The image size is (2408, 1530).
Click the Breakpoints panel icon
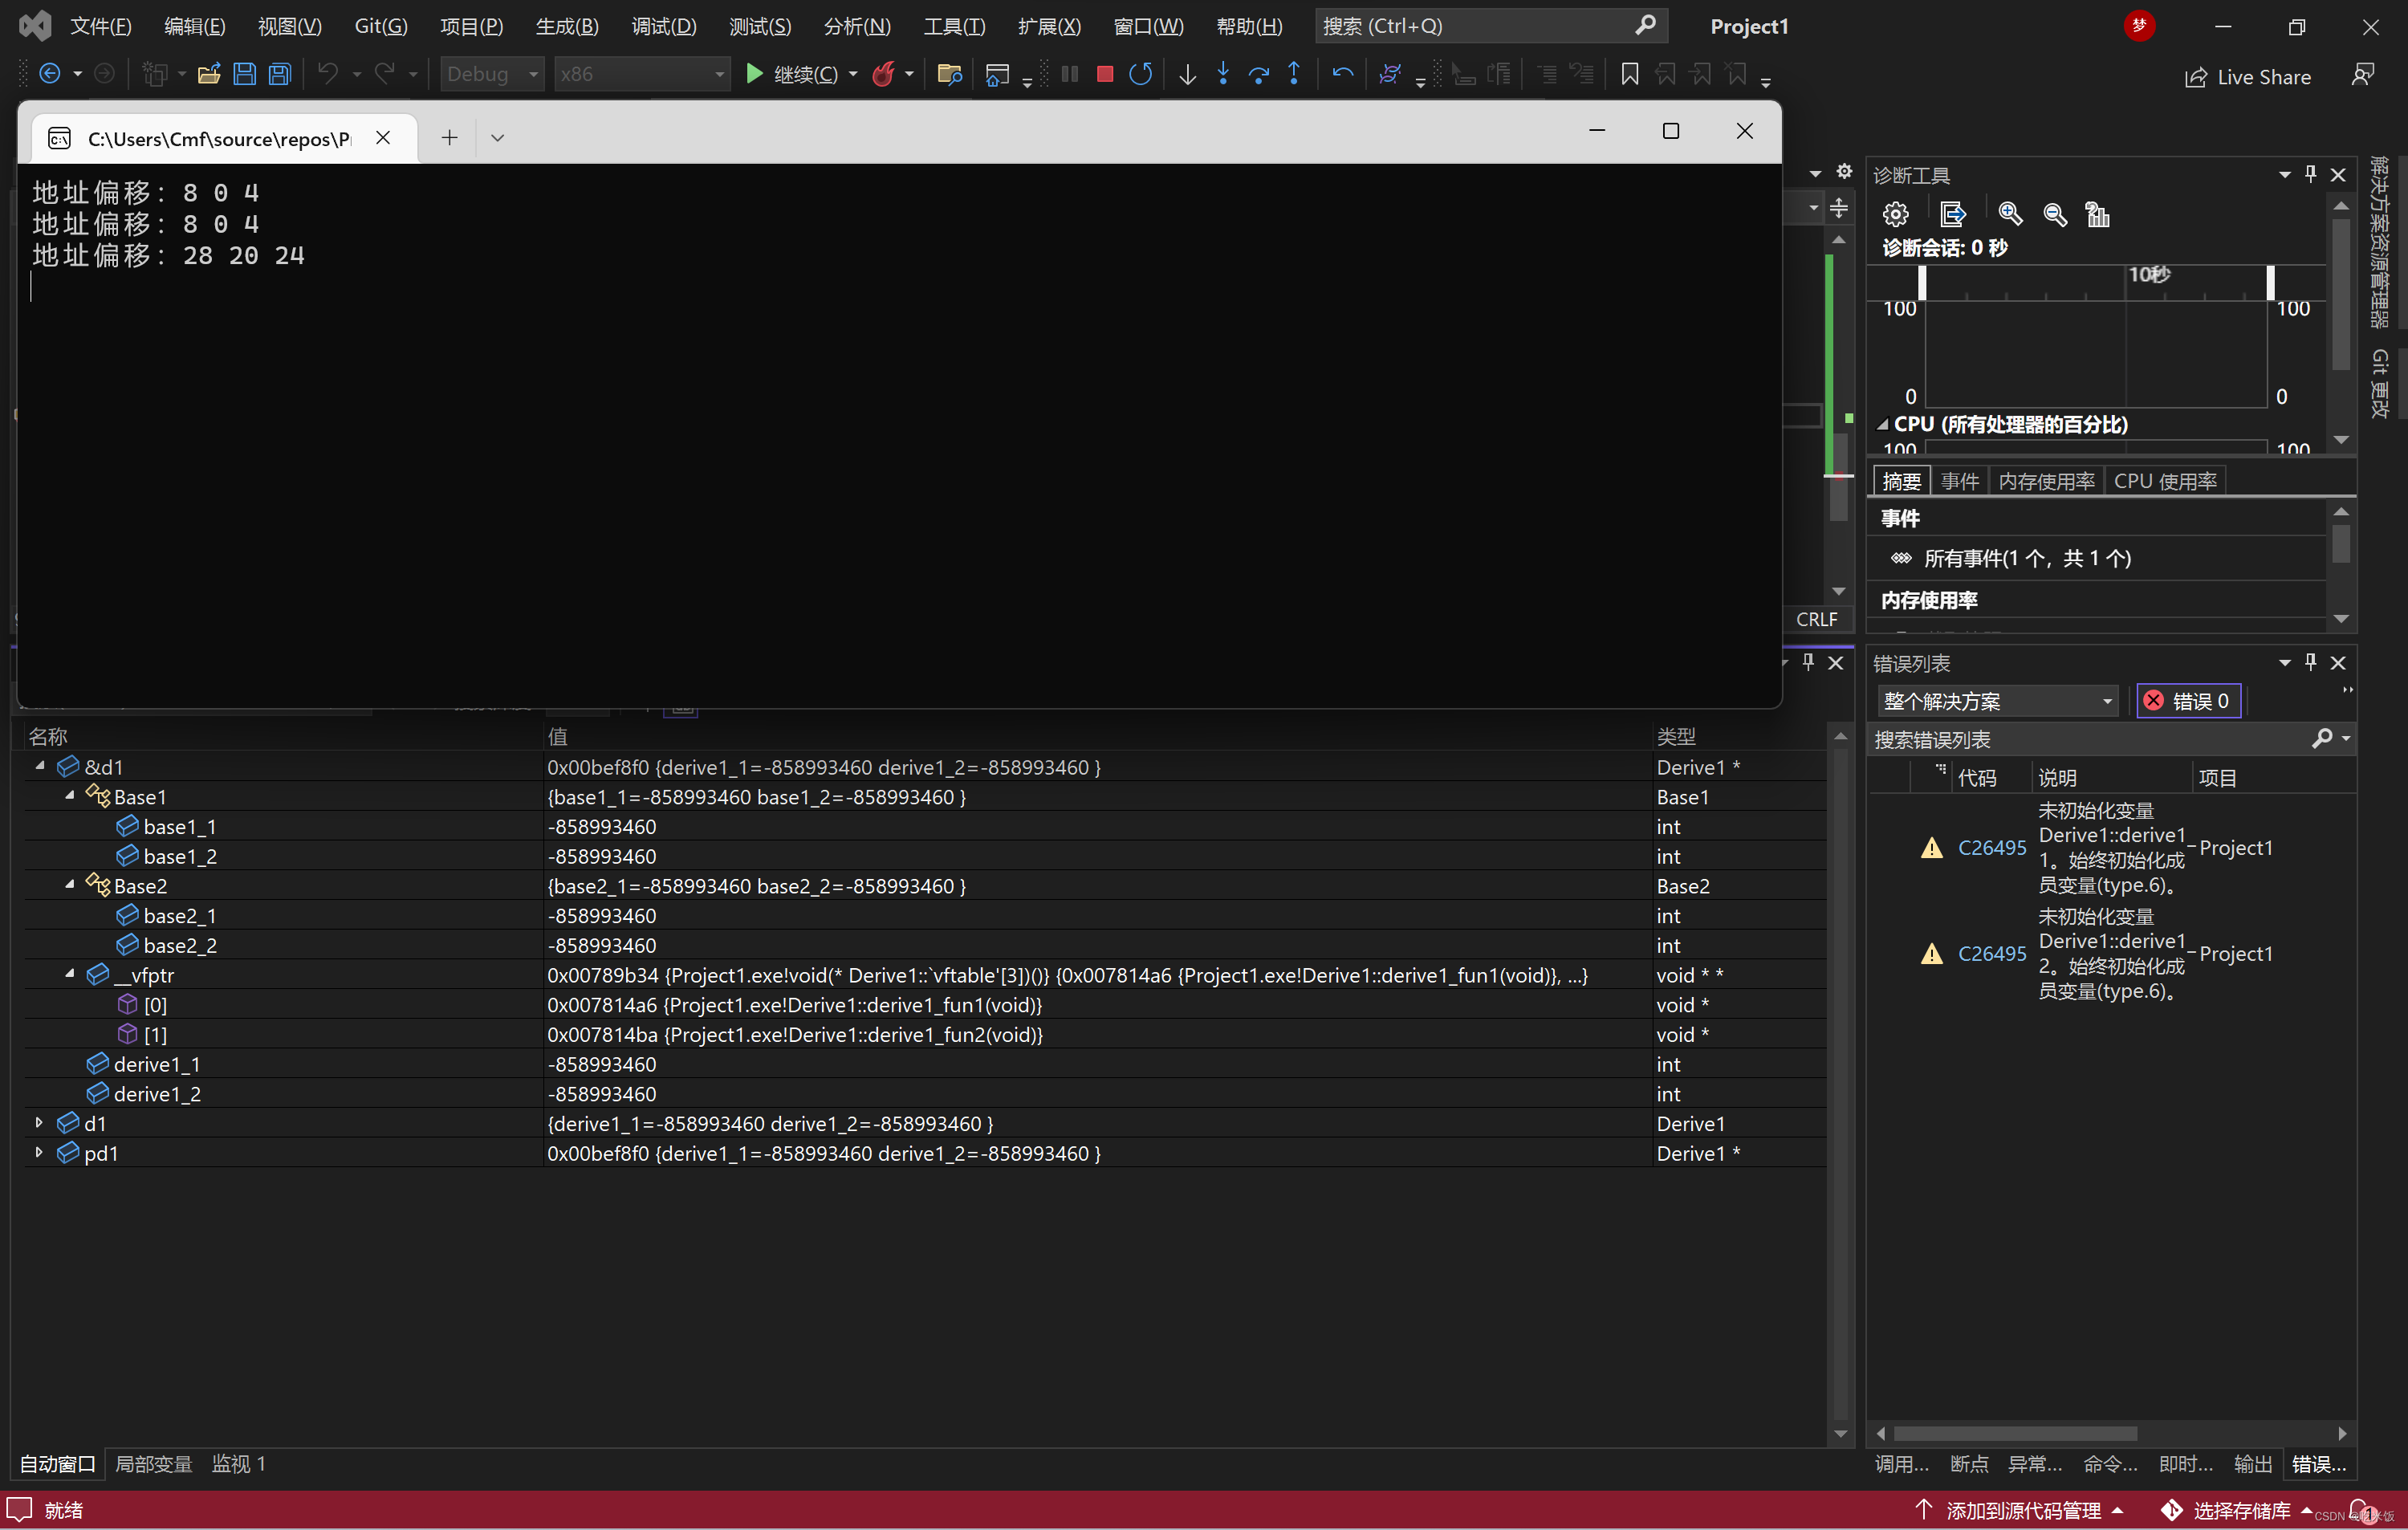point(1969,1460)
